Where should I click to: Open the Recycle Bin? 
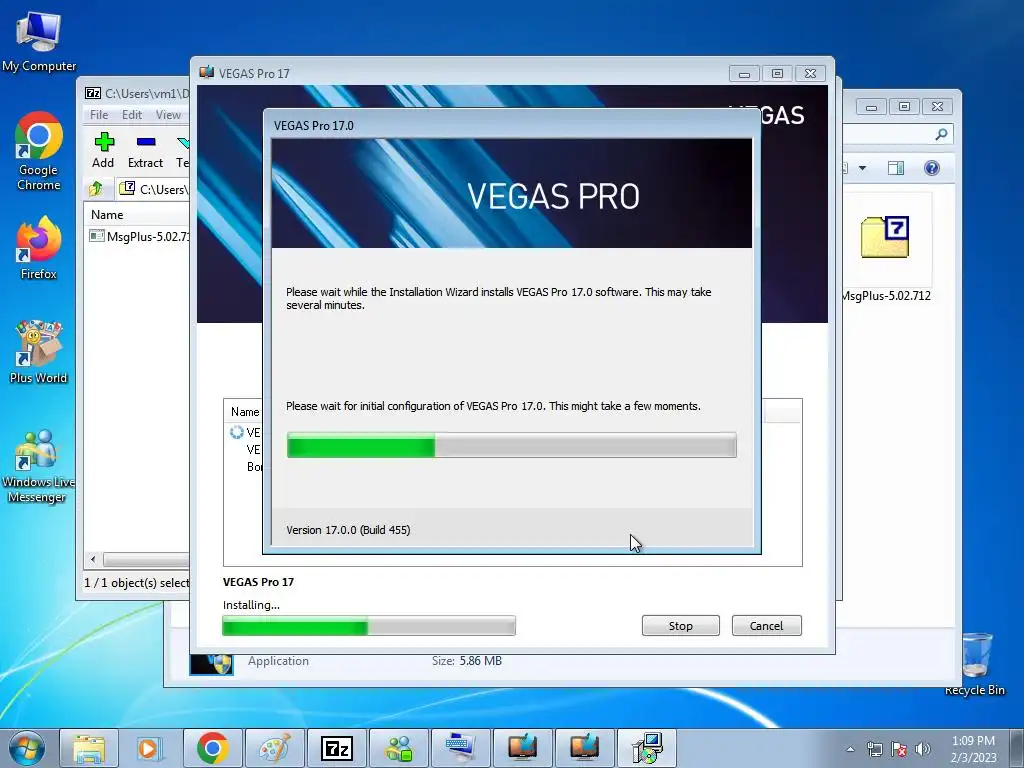tap(975, 664)
